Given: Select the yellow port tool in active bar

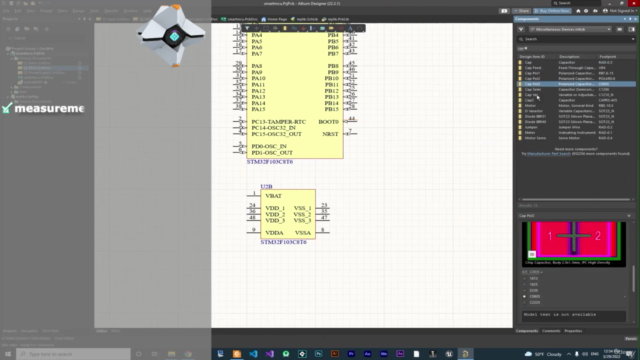Looking at the screenshot, I should 331,28.
